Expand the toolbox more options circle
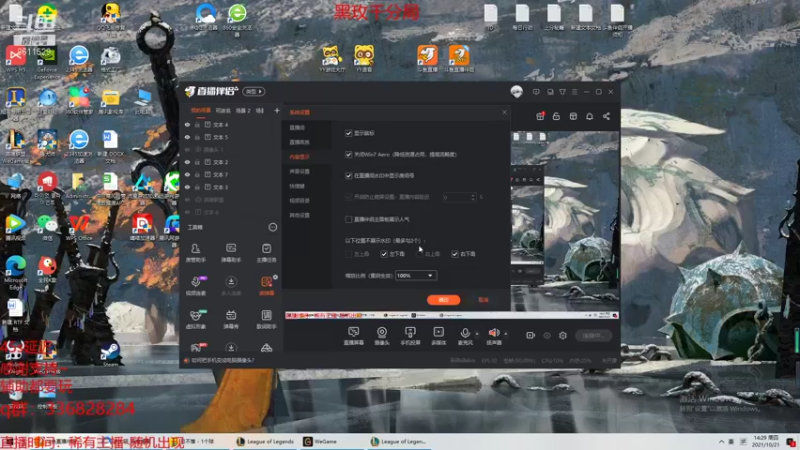Image resolution: width=800 pixels, height=450 pixels. coord(273,227)
